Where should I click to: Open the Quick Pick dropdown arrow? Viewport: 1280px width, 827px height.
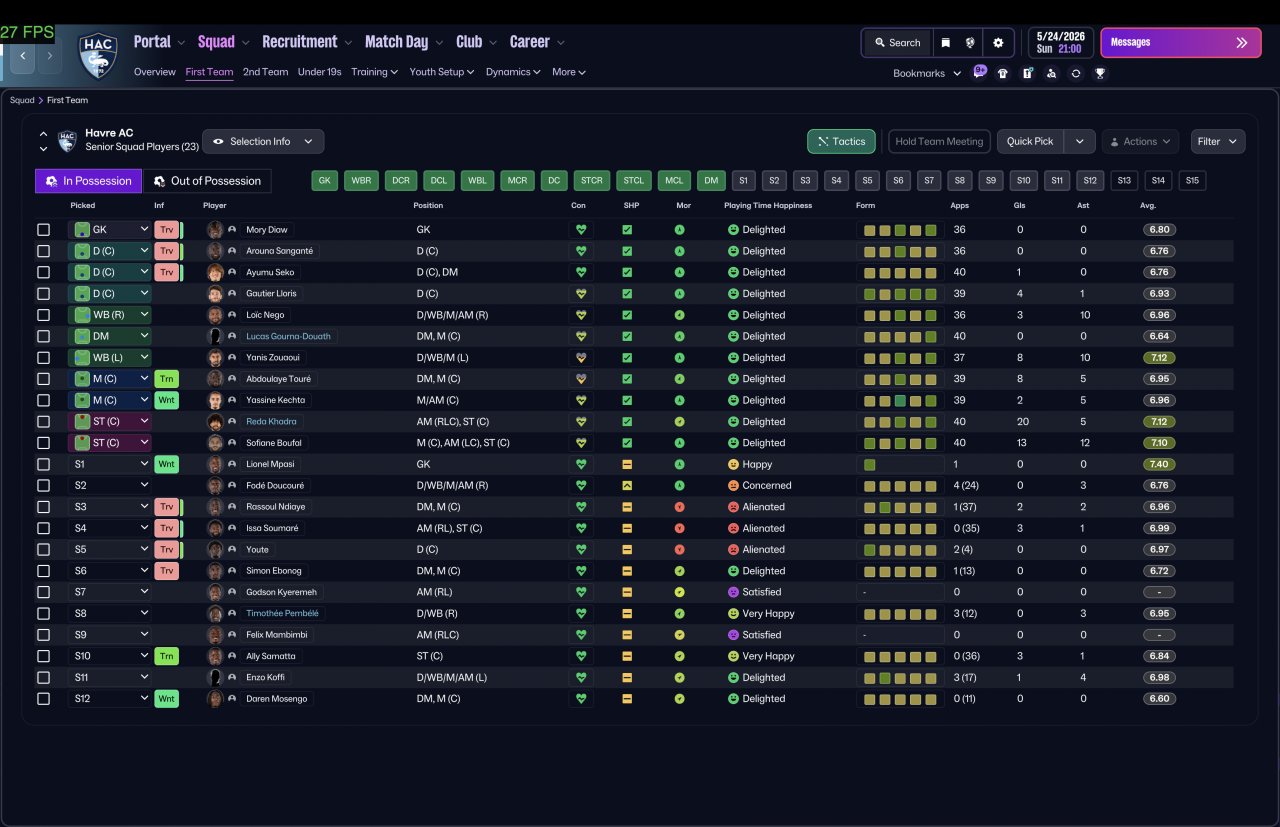tap(1079, 141)
